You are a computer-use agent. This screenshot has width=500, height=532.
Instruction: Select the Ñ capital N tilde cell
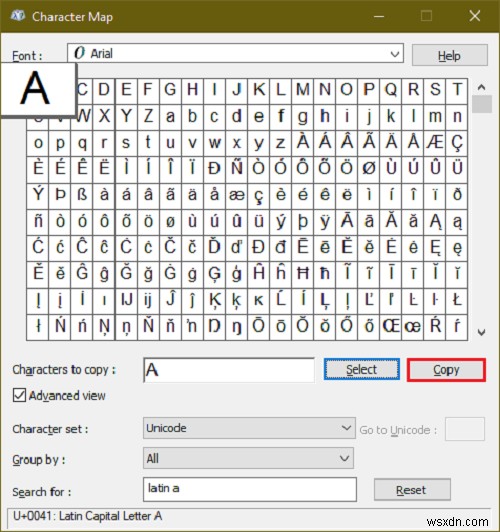236,169
